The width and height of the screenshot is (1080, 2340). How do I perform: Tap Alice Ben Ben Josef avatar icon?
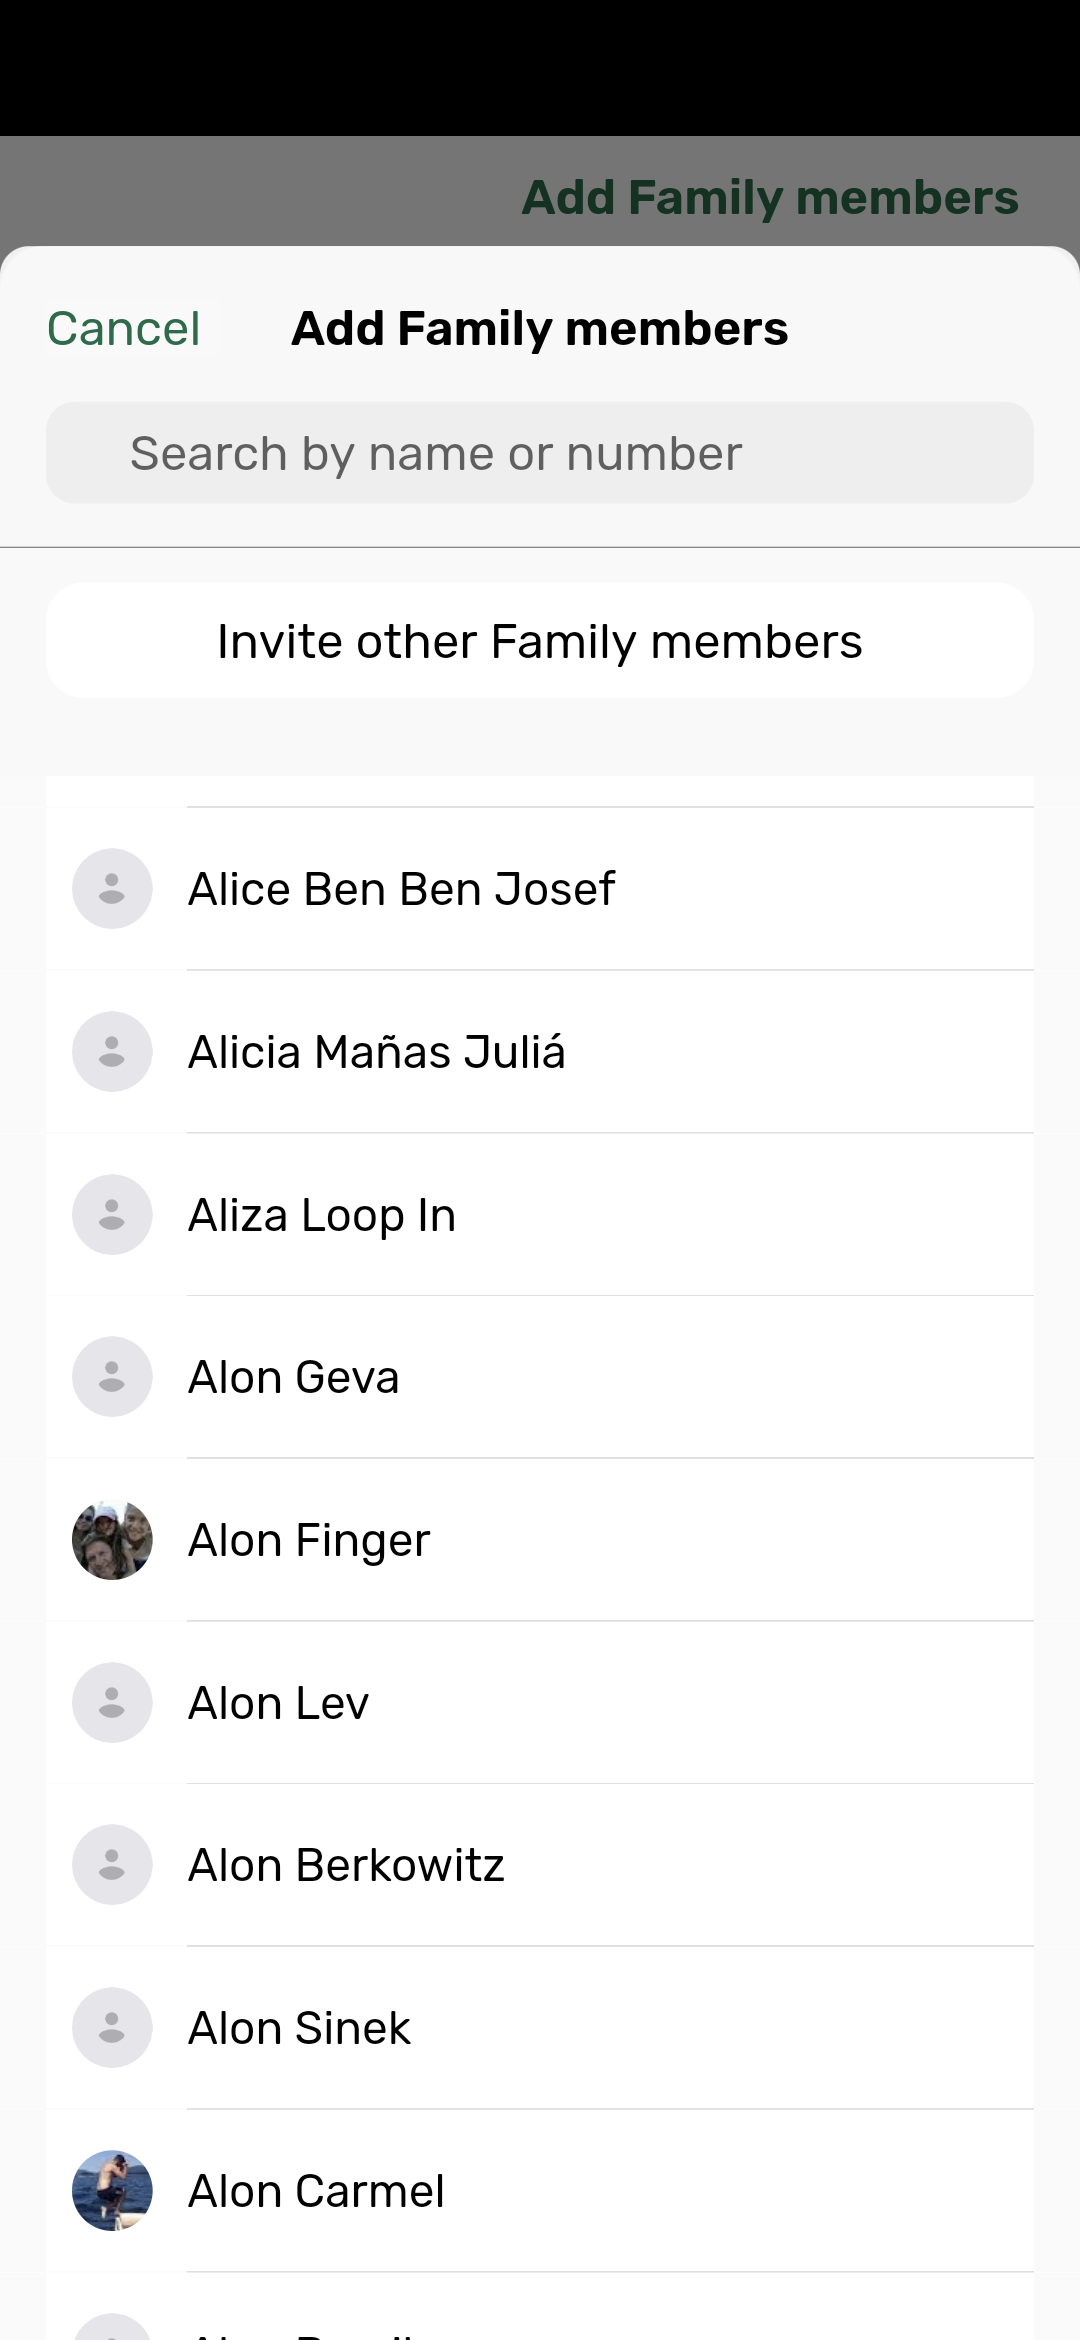point(112,889)
